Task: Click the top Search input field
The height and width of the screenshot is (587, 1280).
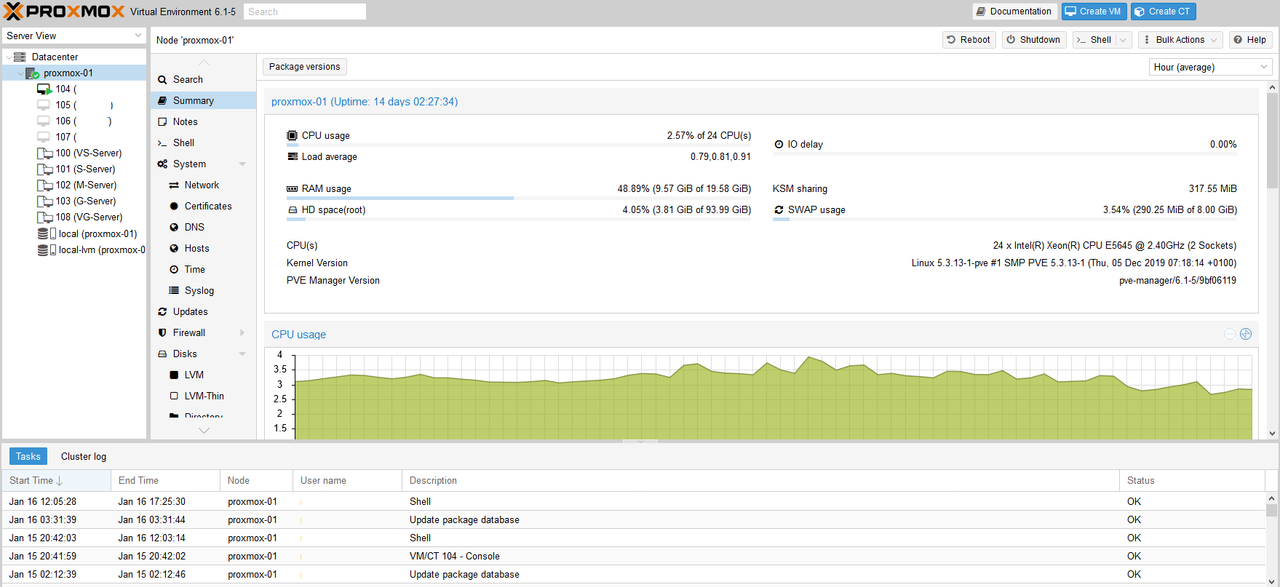Action: click(x=305, y=12)
